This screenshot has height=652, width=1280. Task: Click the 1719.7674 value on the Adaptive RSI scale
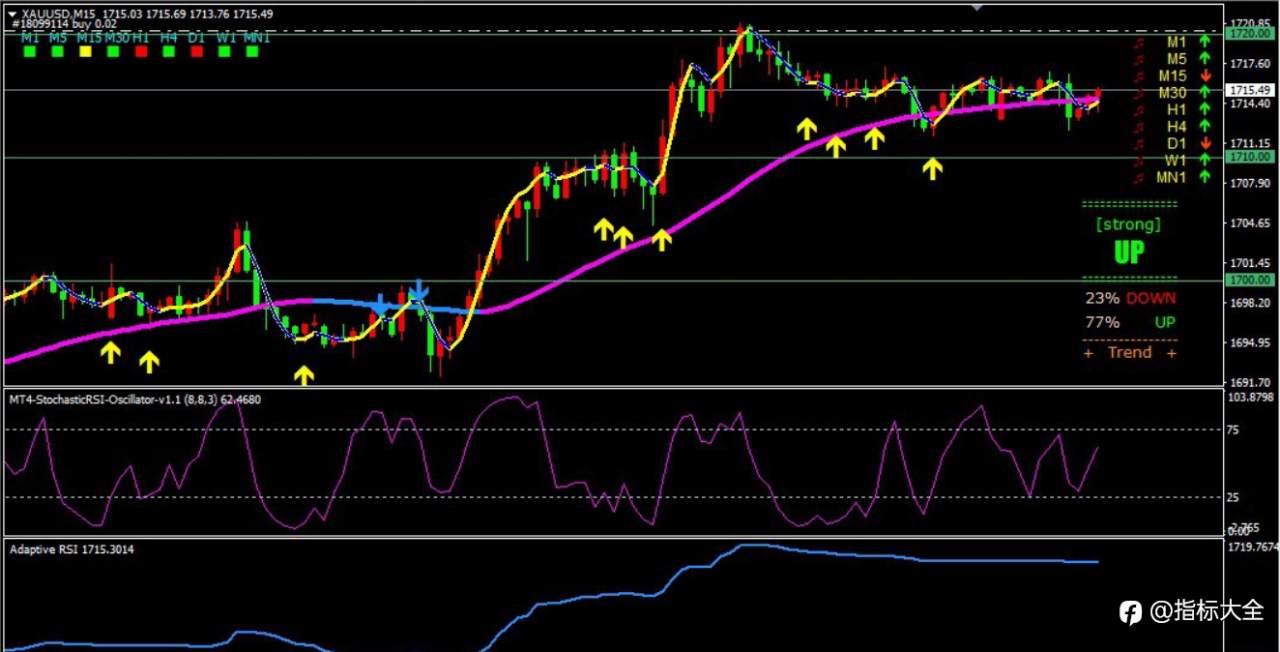click(x=1251, y=547)
